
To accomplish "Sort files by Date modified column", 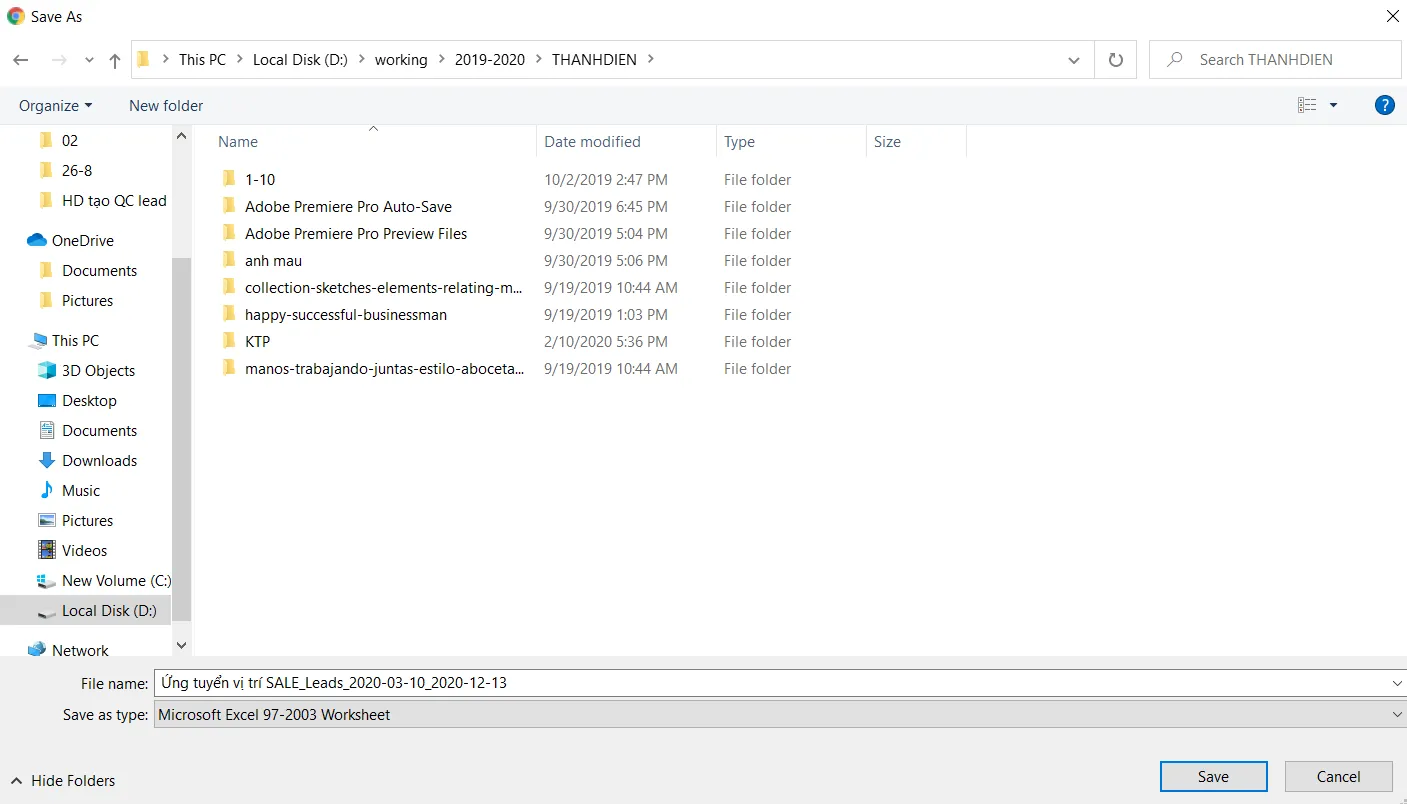I will pyautogui.click(x=592, y=142).
